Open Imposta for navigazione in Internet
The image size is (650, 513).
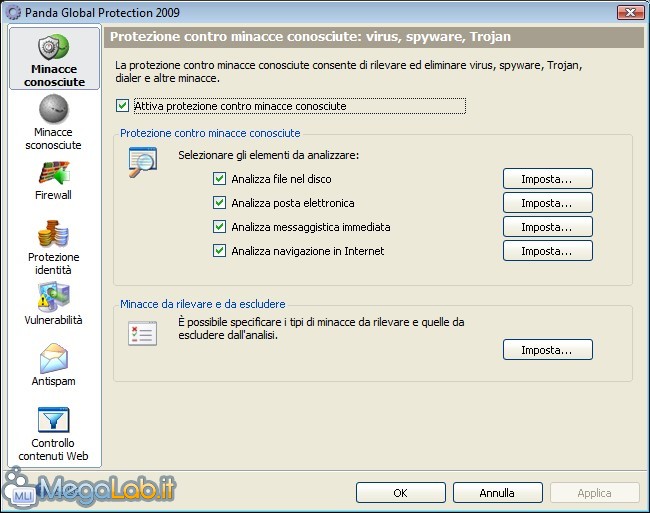click(548, 251)
